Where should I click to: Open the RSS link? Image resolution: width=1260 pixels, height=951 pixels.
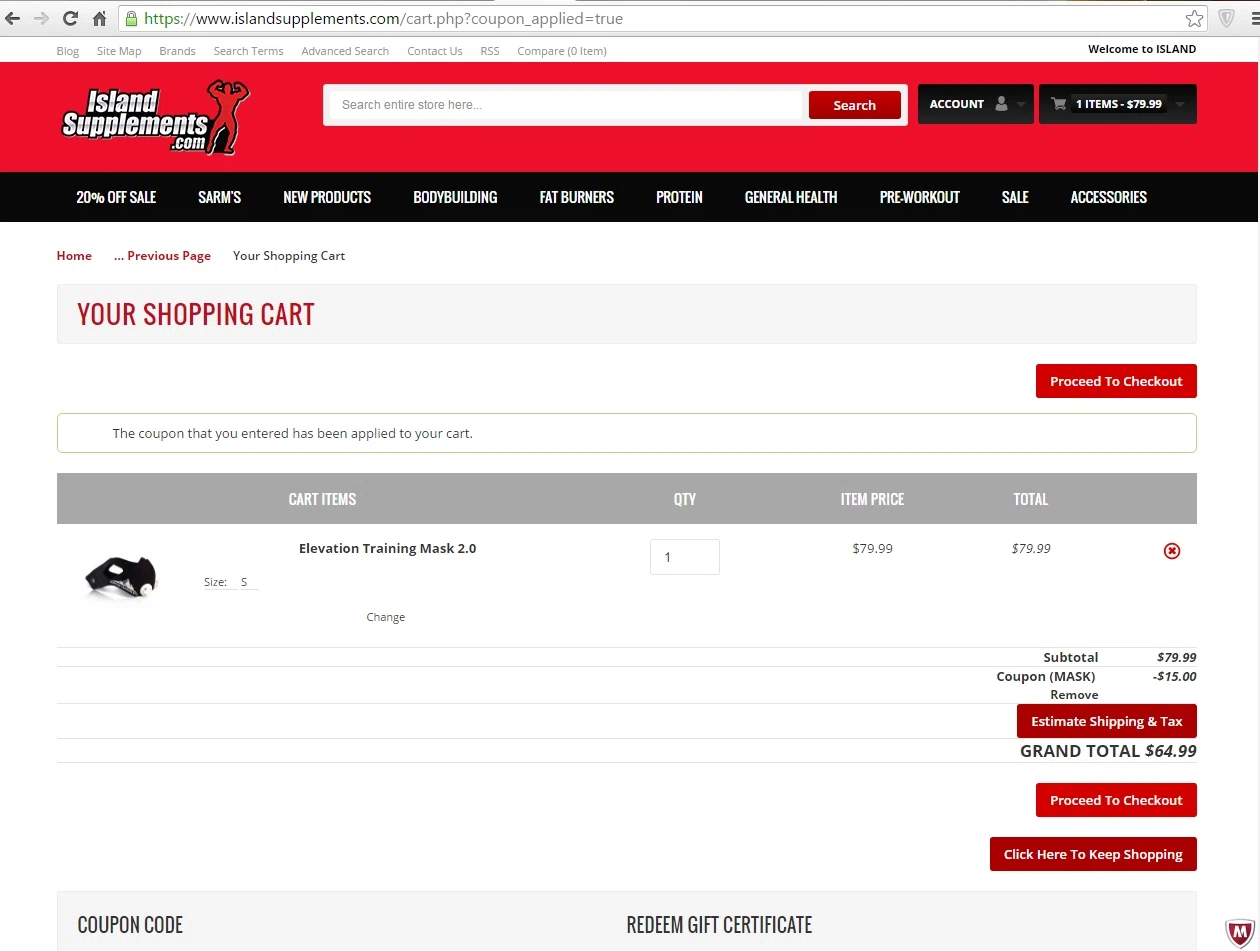click(x=490, y=51)
